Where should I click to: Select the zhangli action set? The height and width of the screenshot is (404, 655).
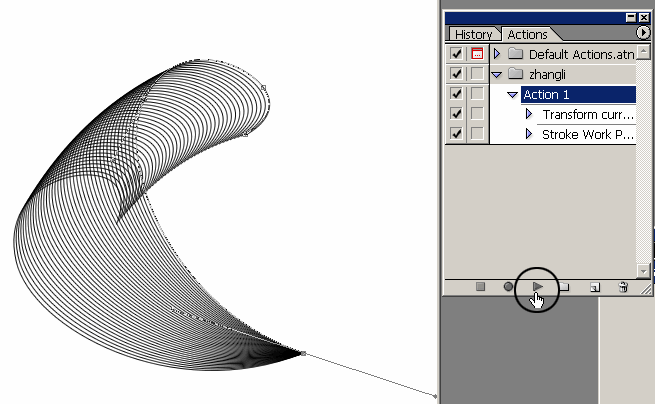click(x=547, y=74)
